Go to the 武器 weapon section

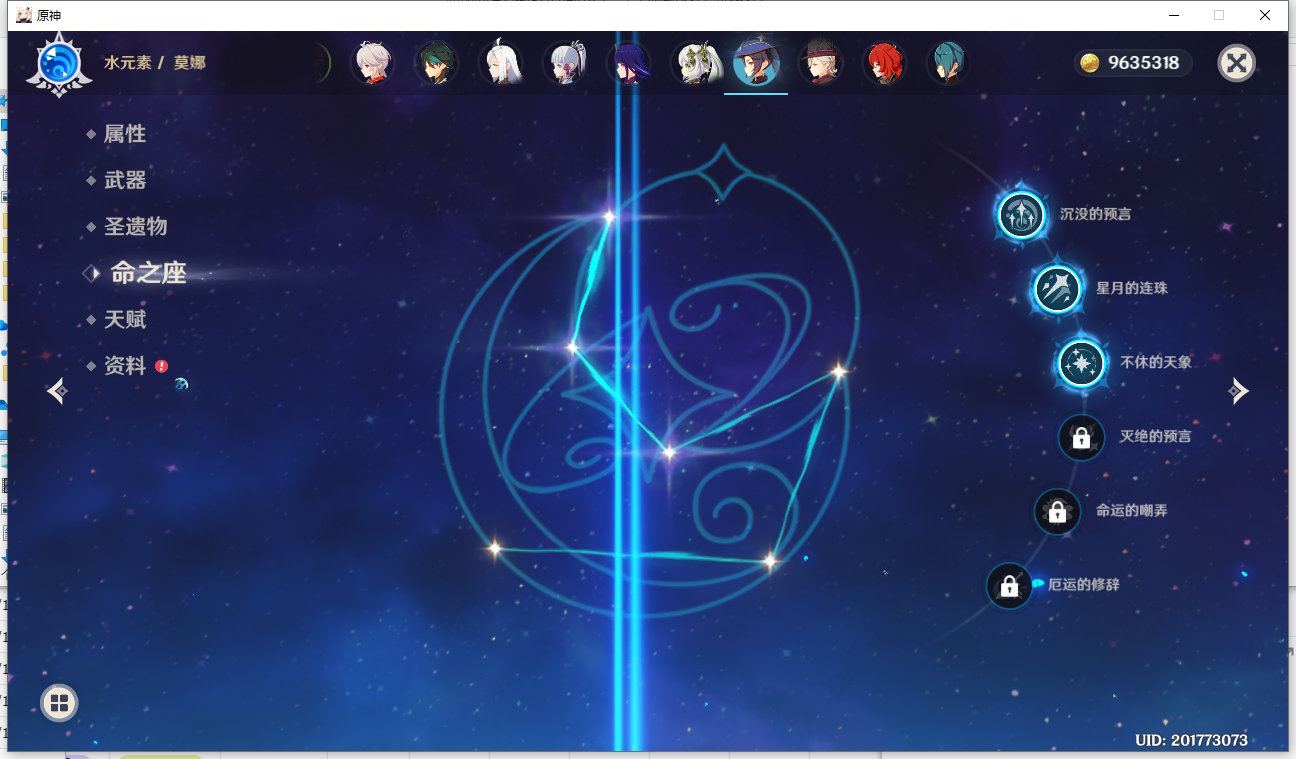coord(125,180)
